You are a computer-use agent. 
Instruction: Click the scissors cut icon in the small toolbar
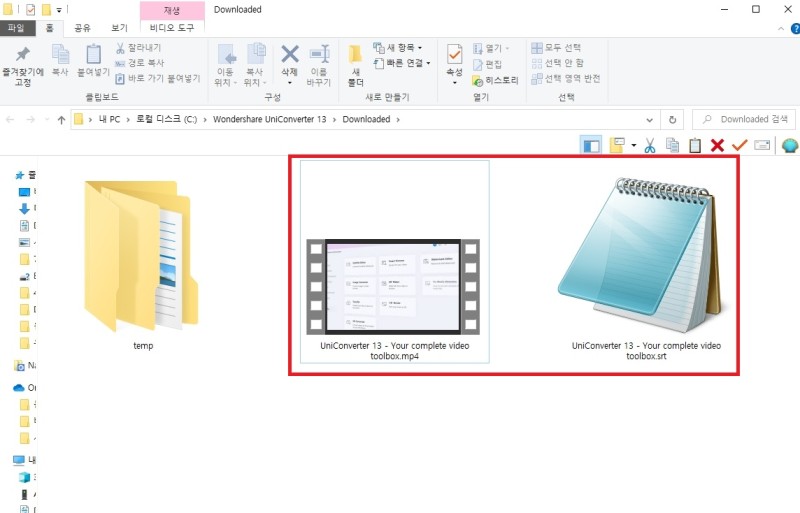[649, 146]
